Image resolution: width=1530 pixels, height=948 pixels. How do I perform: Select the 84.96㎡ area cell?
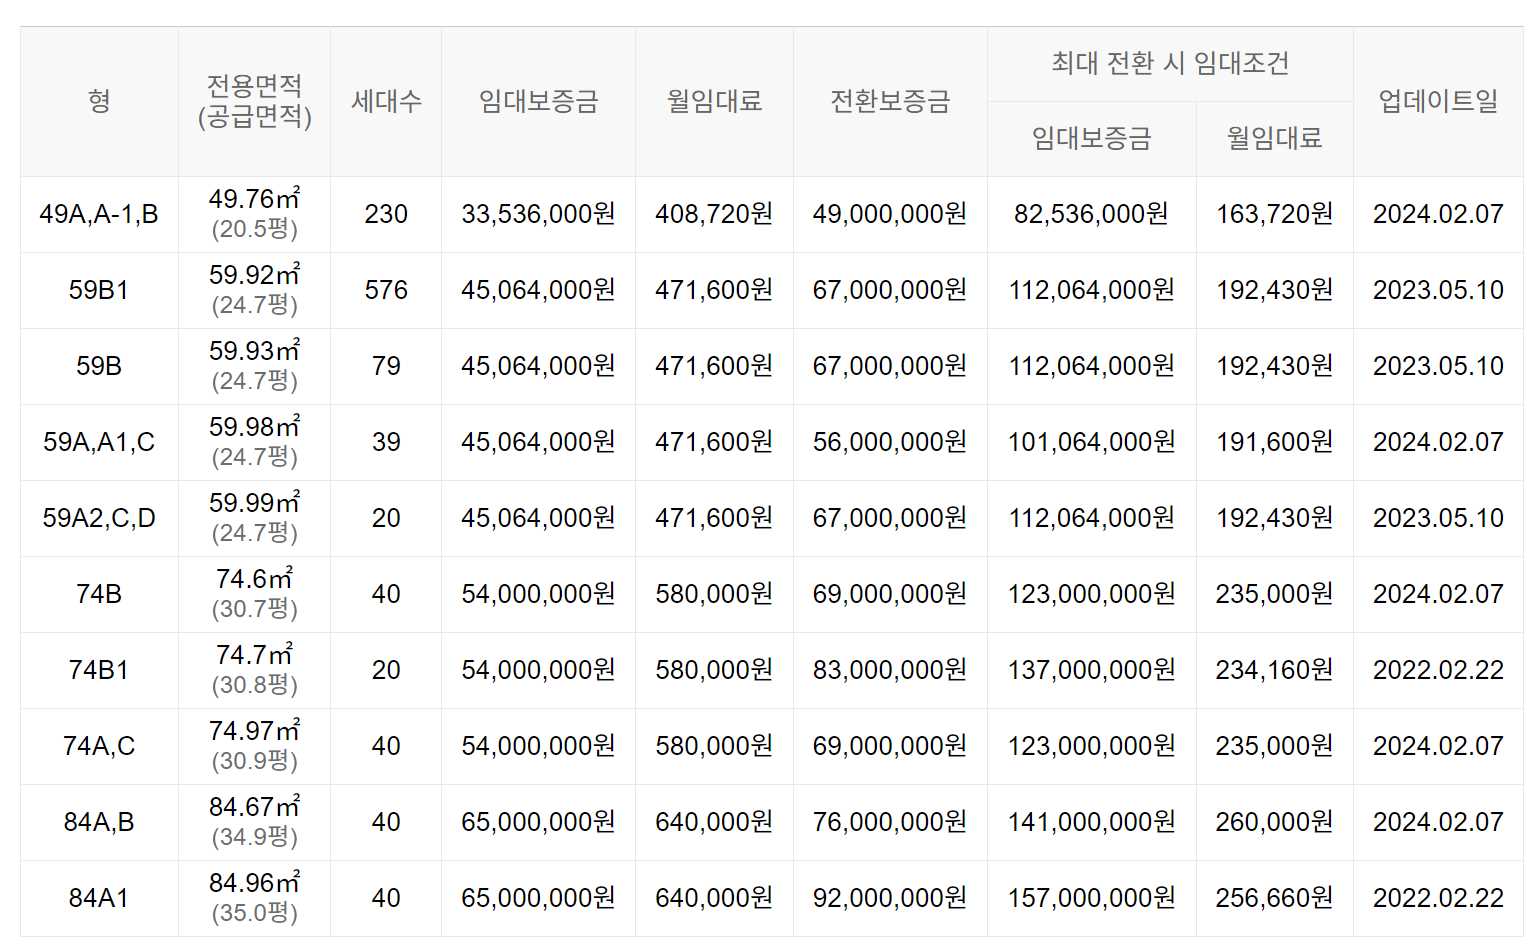point(254,898)
